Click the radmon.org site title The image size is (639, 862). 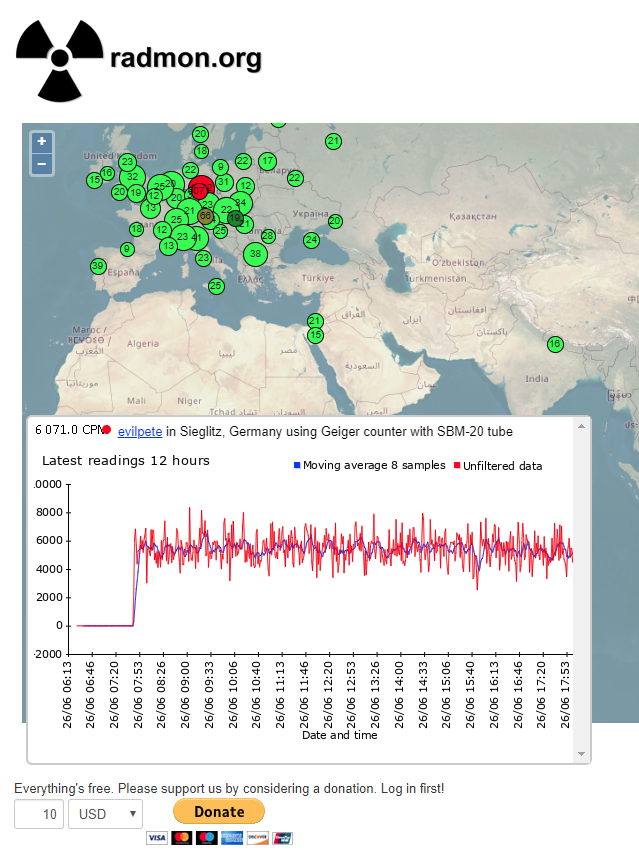click(186, 58)
